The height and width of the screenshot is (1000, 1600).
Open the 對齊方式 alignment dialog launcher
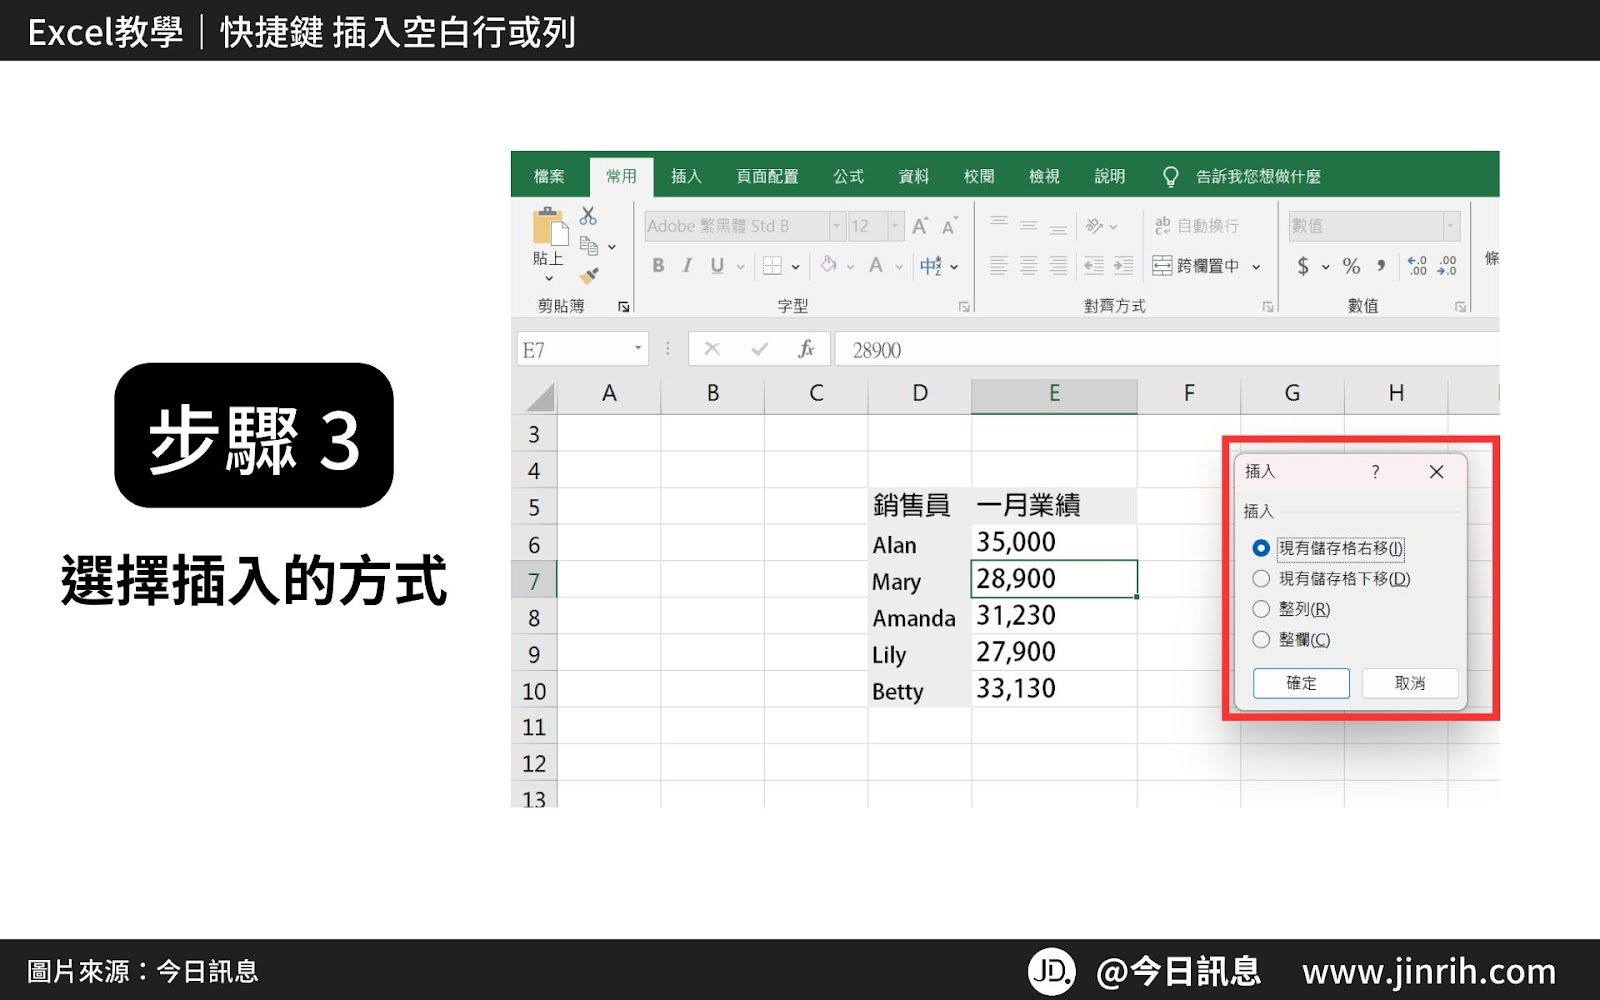coord(1267,307)
